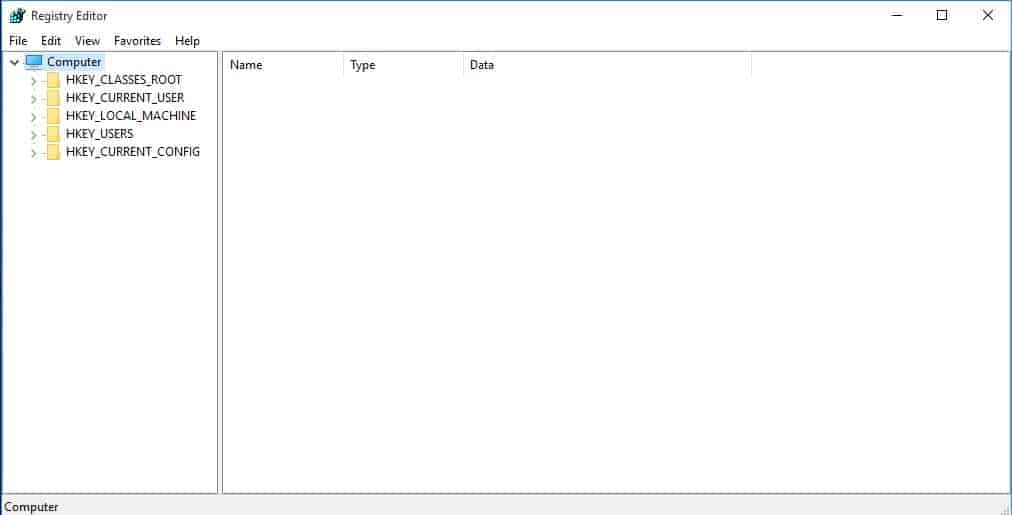
Task: Select the Computer label in tree
Action: [x=74, y=62]
